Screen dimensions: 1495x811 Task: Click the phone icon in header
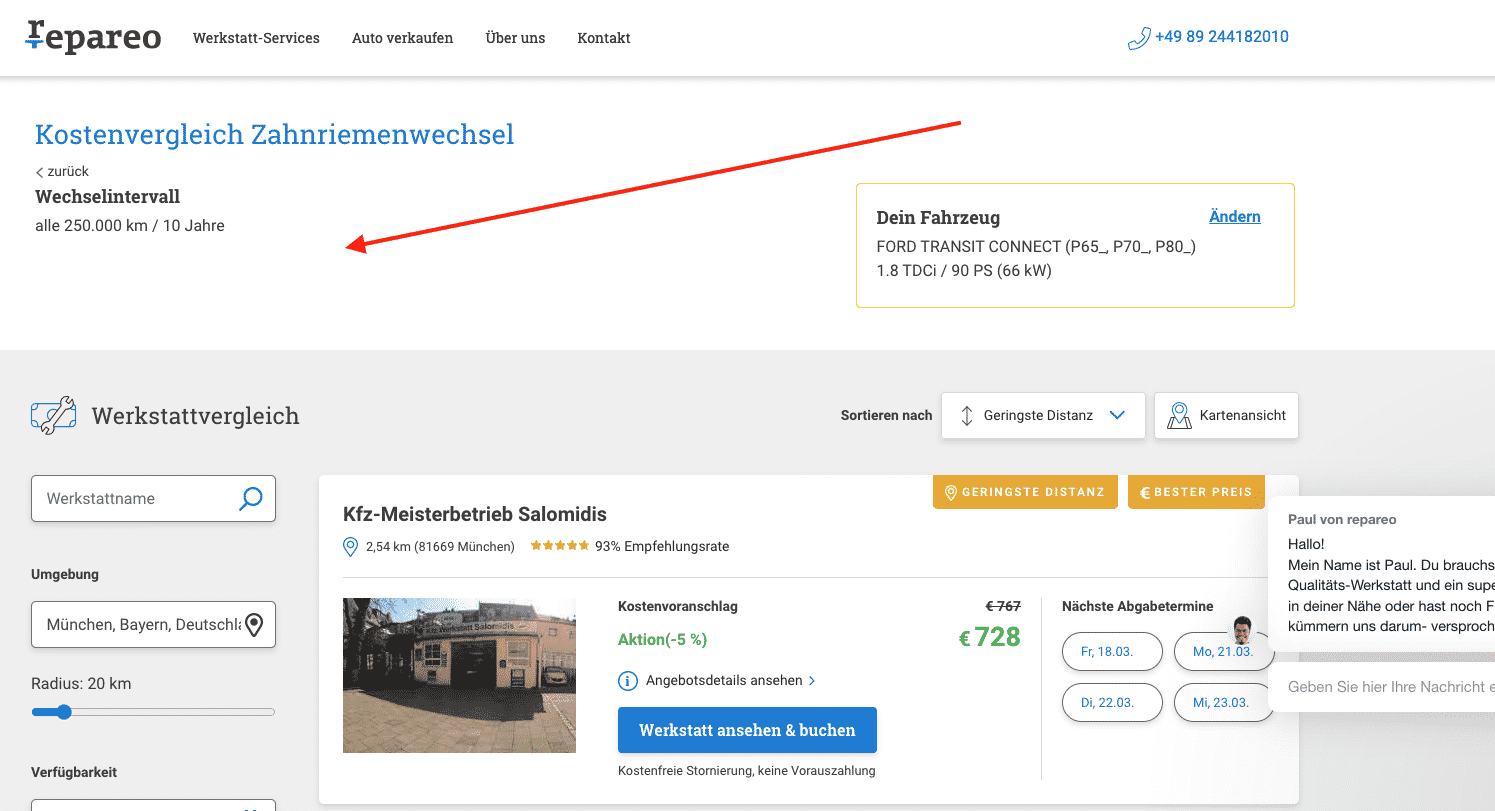[x=1138, y=38]
